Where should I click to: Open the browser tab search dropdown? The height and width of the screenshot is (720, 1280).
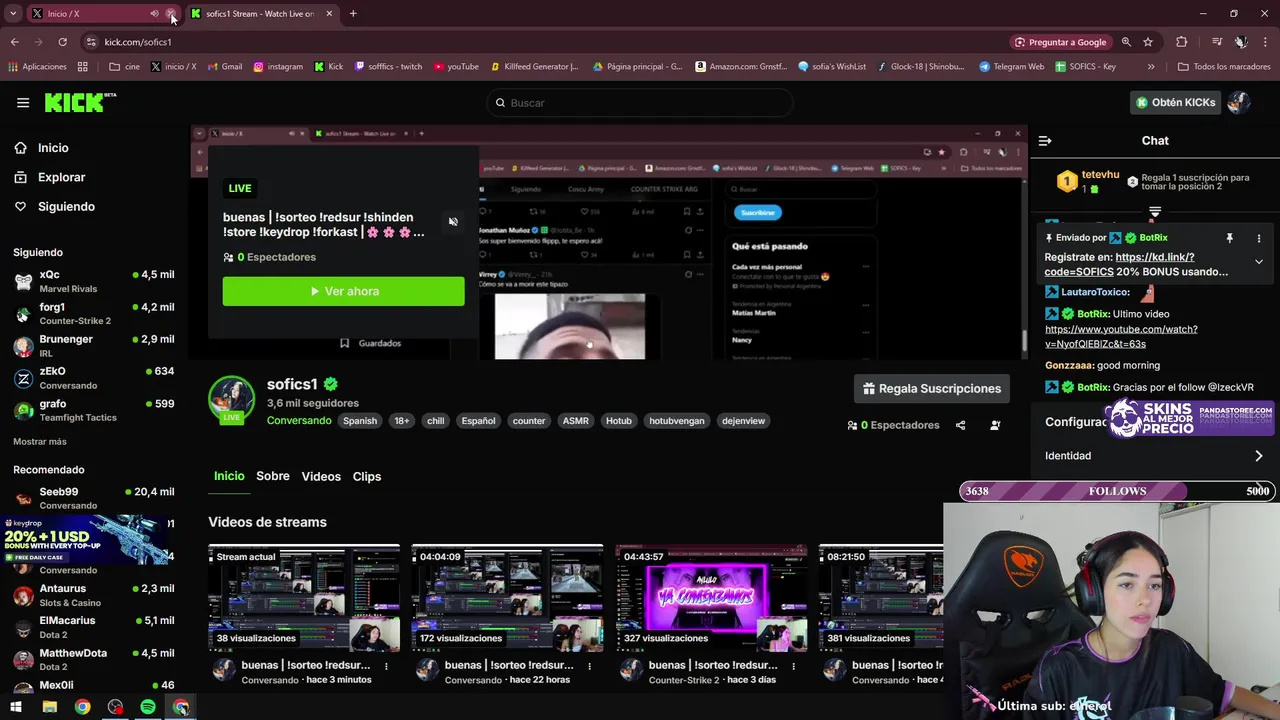pos(13,14)
